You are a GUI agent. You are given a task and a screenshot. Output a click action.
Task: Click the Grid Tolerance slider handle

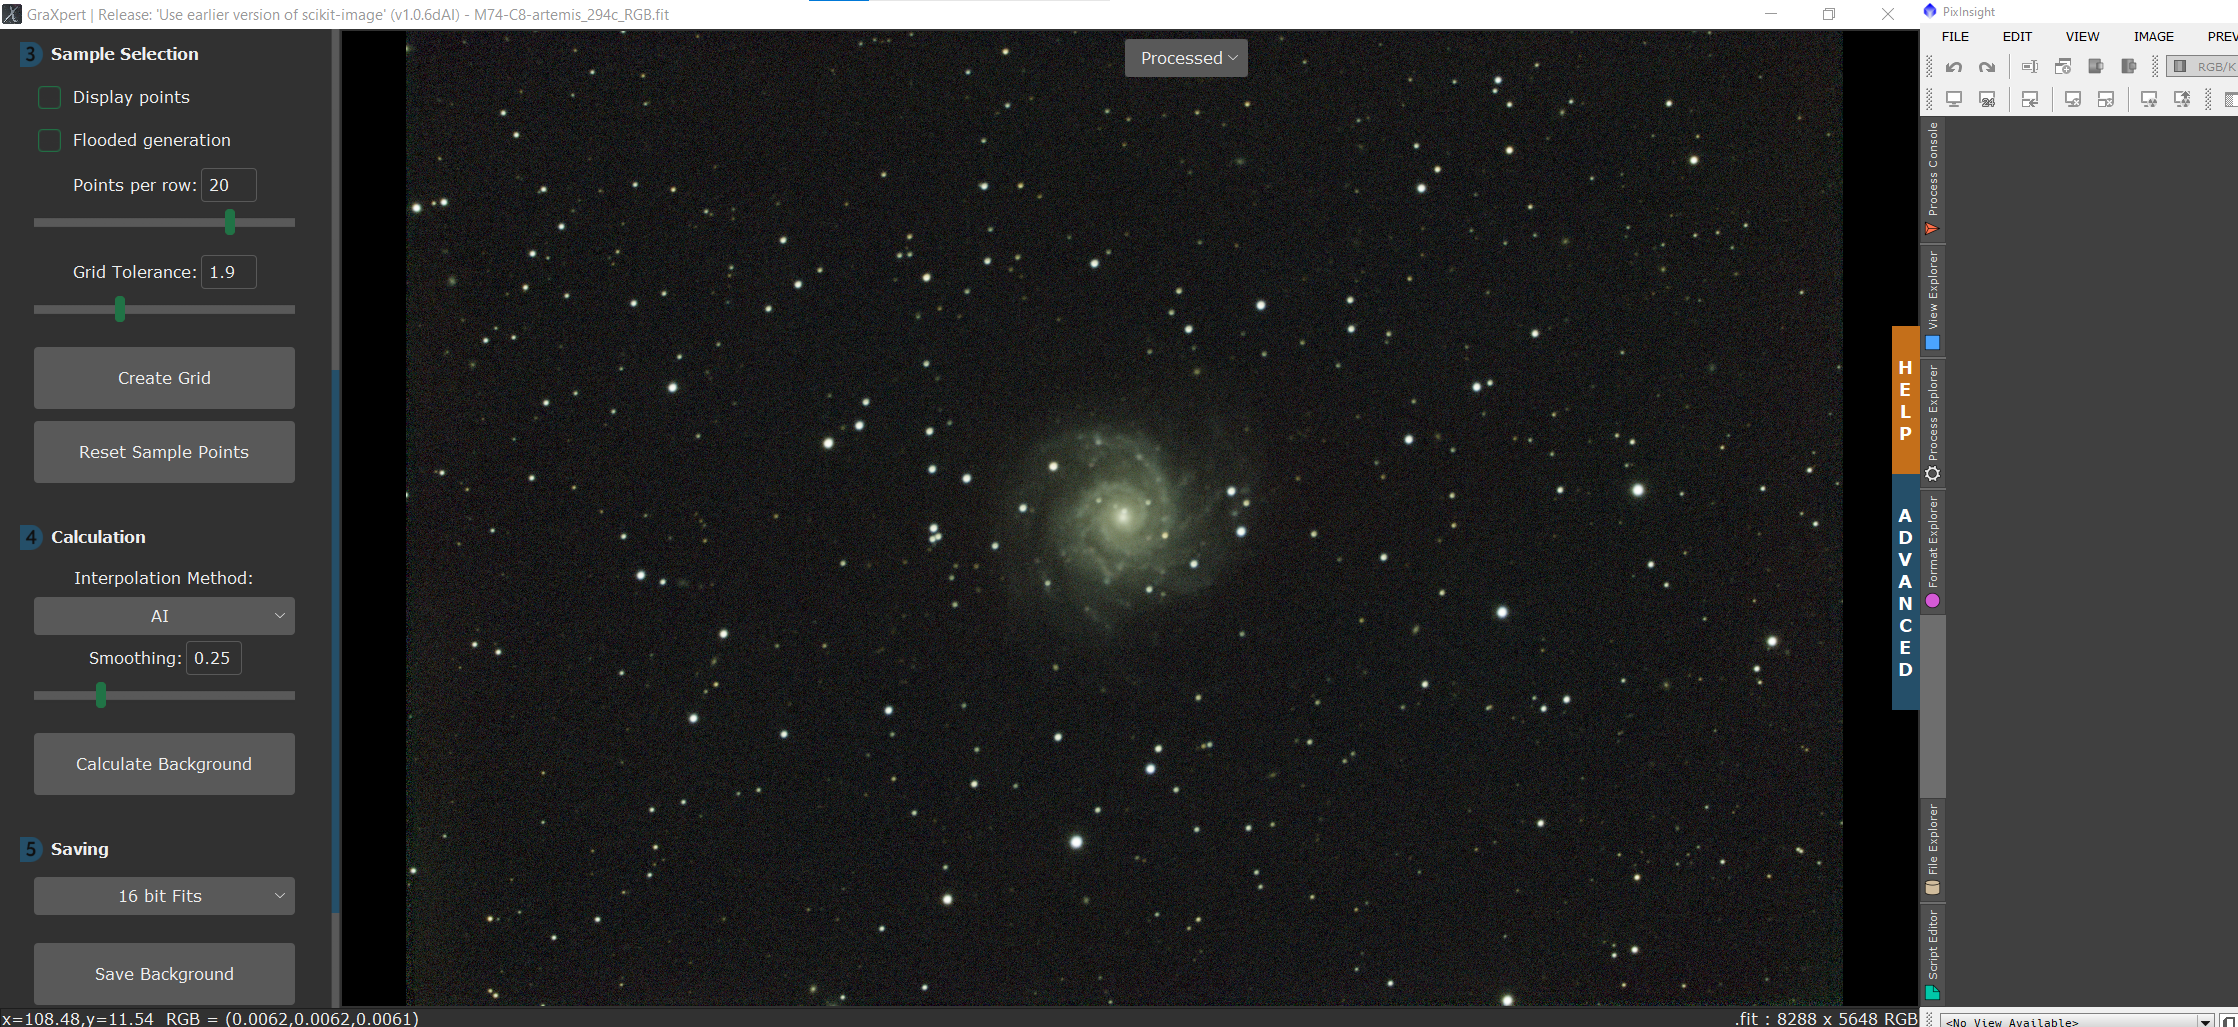click(120, 309)
